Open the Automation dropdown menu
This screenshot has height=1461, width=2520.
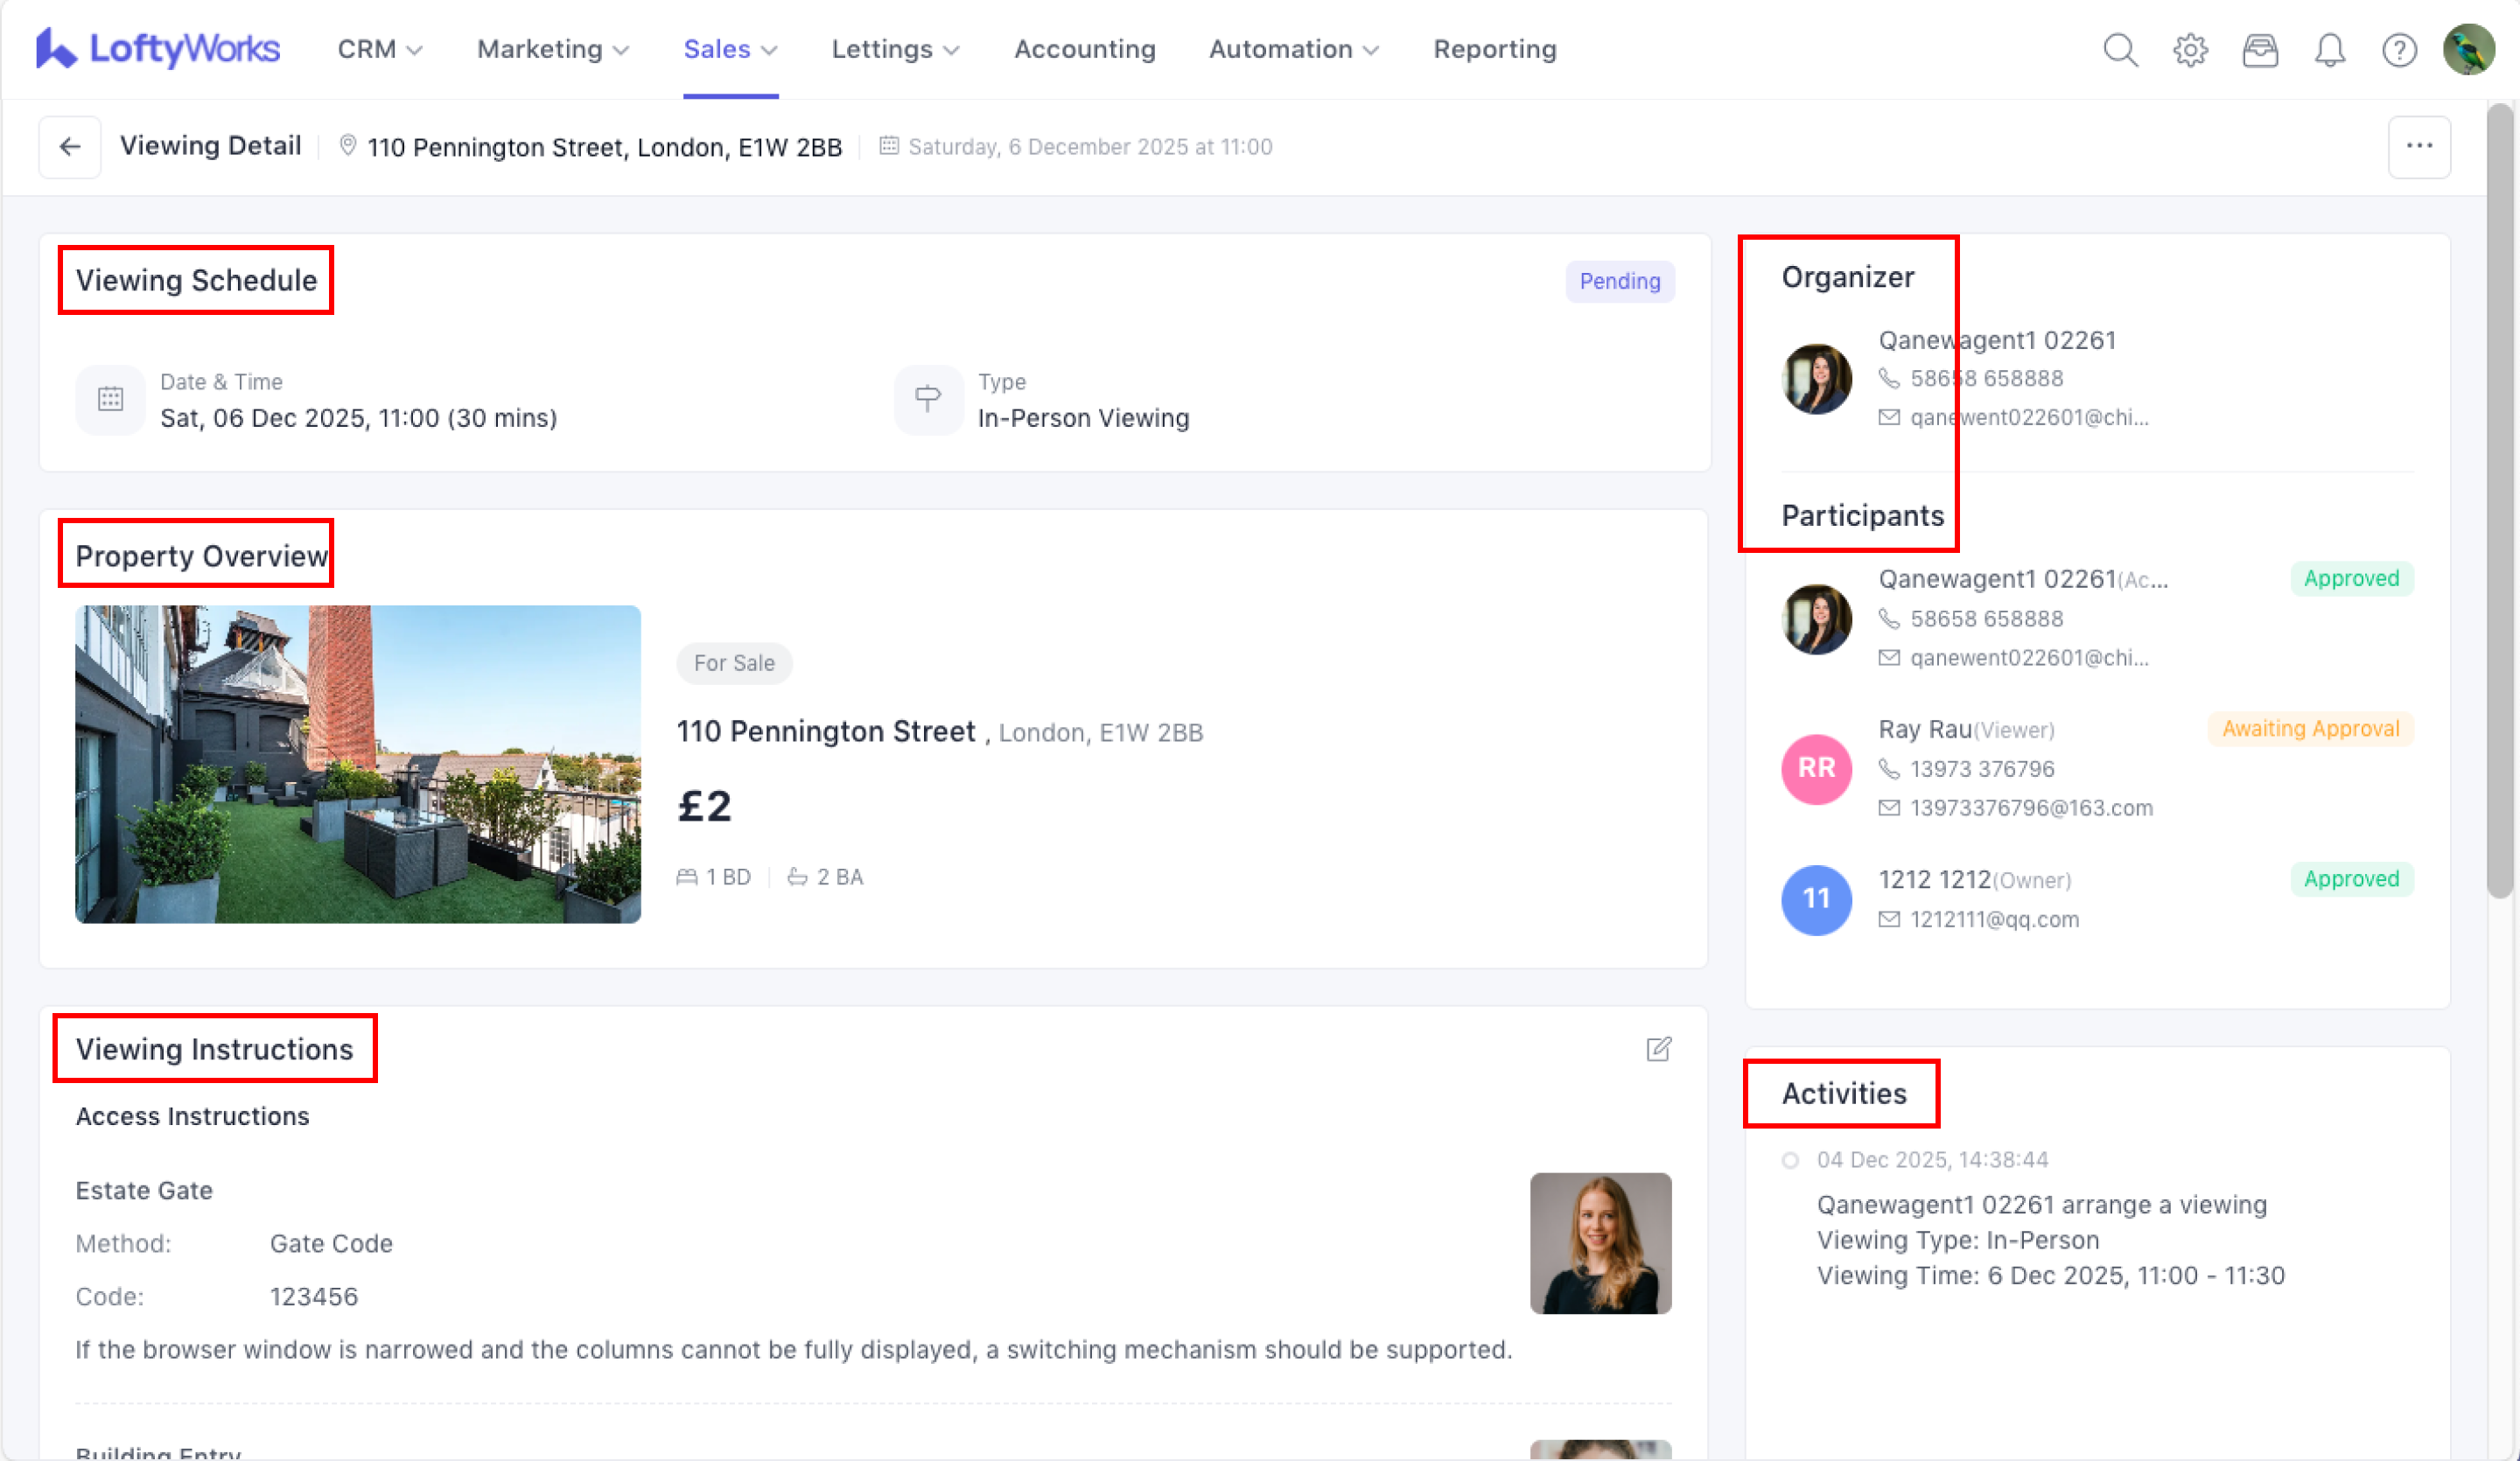[1293, 49]
